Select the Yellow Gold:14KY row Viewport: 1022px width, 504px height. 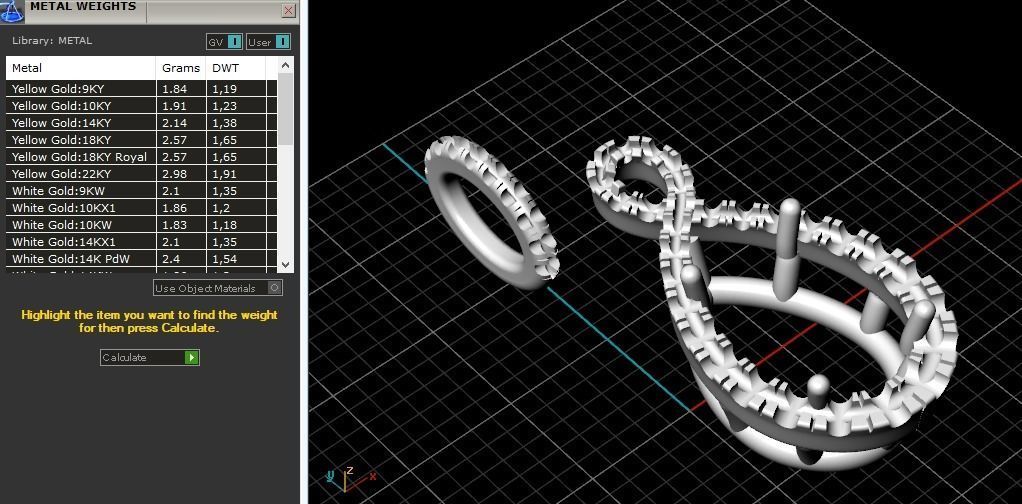pyautogui.click(x=141, y=123)
